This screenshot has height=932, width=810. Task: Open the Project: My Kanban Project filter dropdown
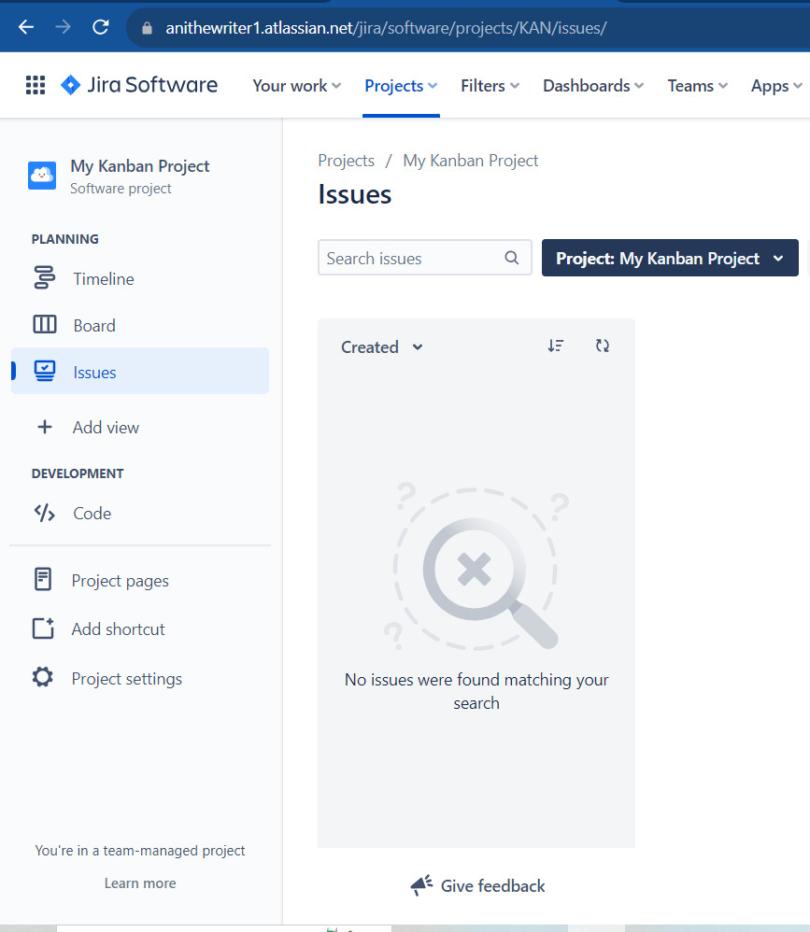[669, 258]
